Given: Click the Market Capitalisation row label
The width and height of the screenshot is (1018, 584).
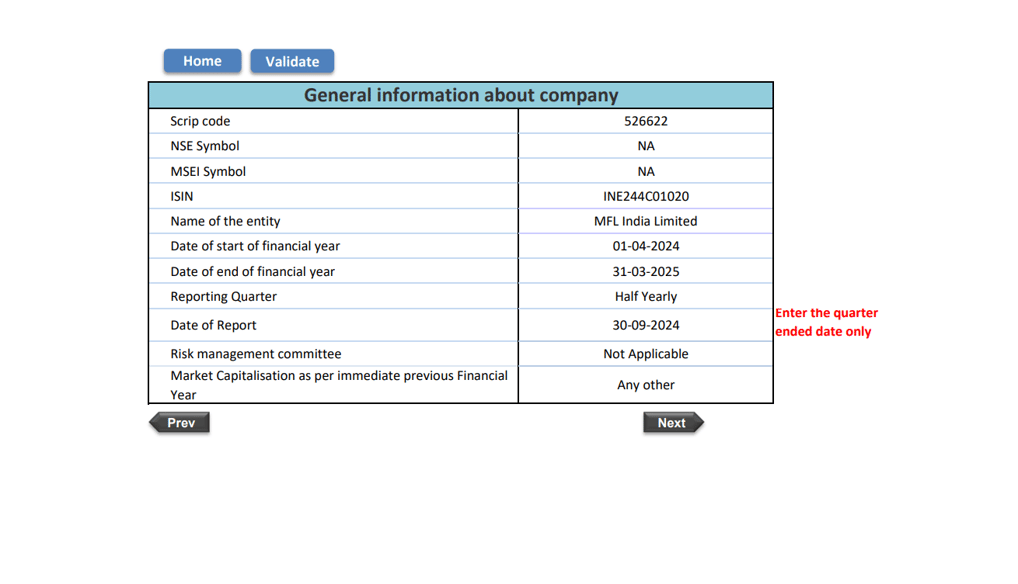Looking at the screenshot, I should click(x=339, y=385).
